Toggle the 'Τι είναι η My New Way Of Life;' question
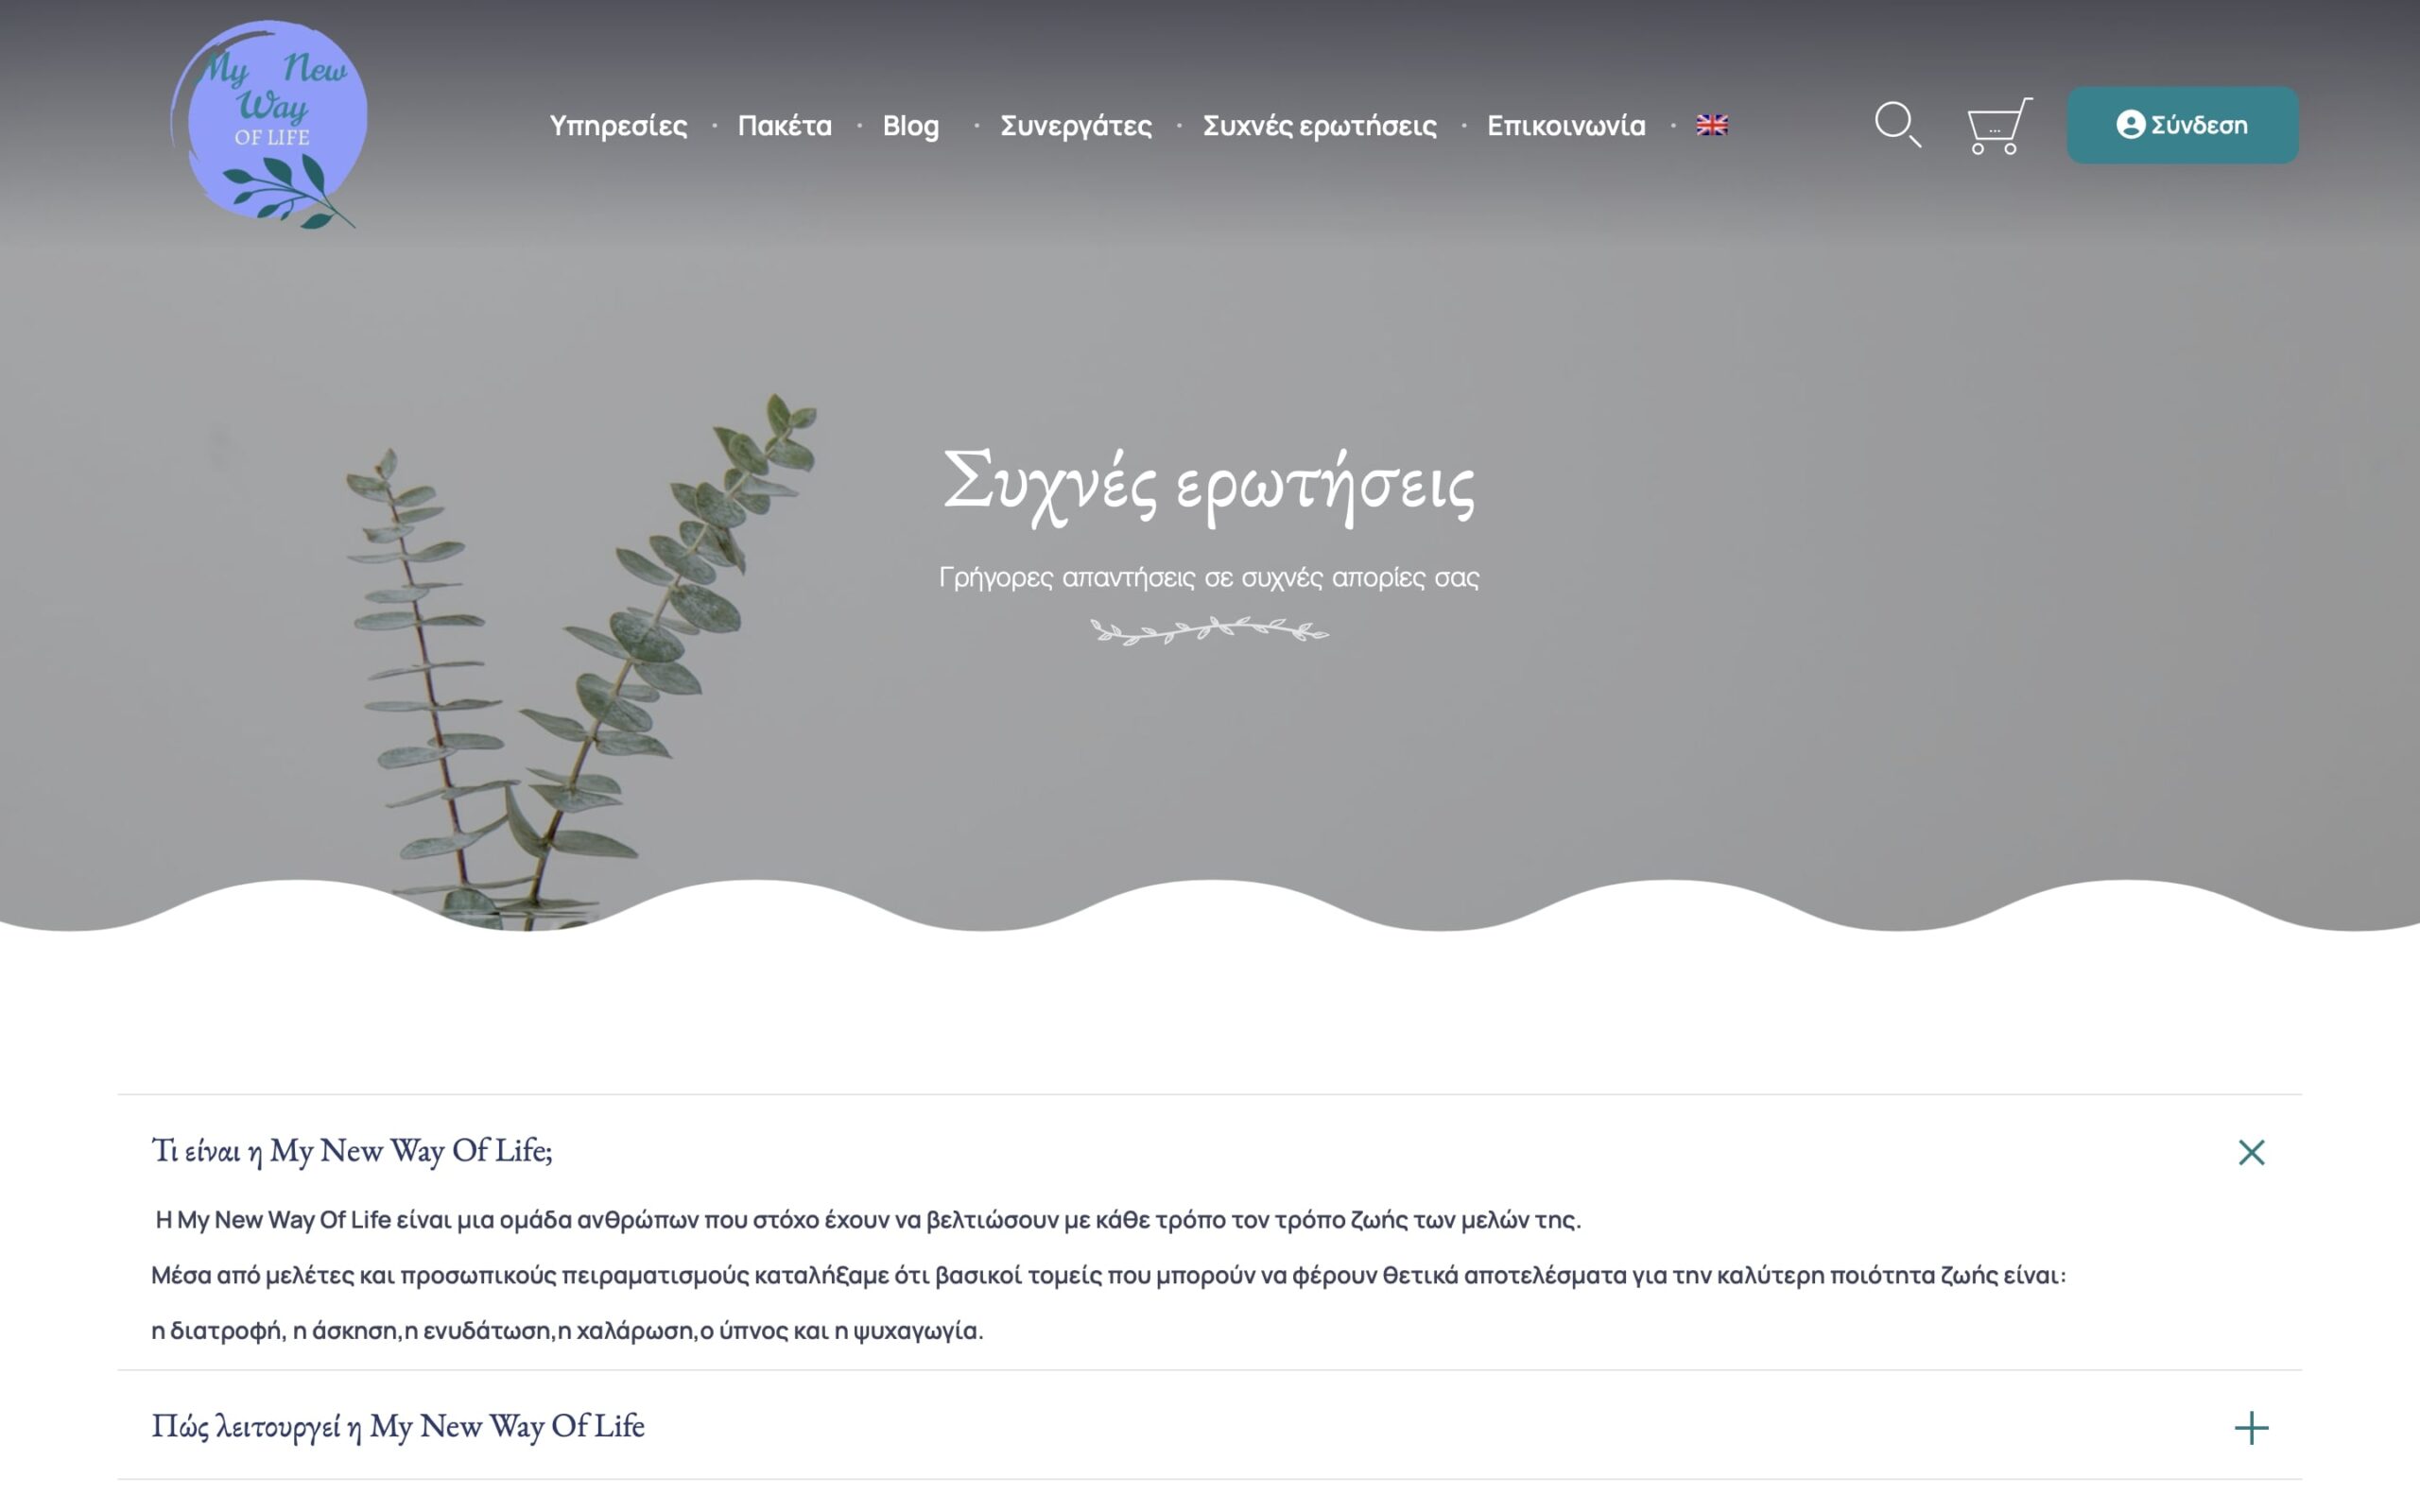Screen dimensions: 2420x1512 (x=351, y=1151)
